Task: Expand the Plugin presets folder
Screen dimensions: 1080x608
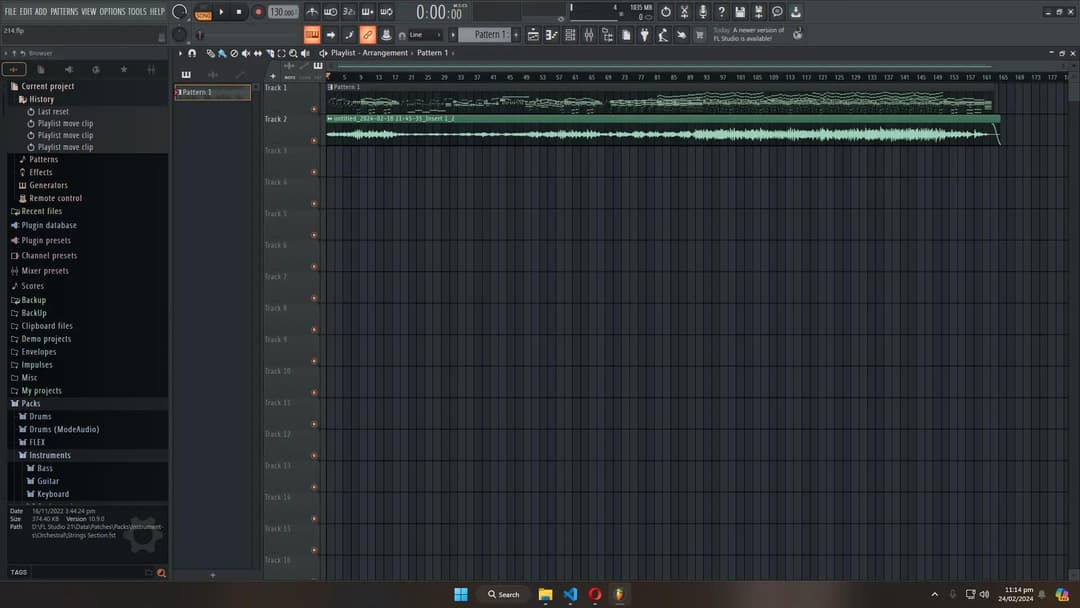Action: (45, 241)
